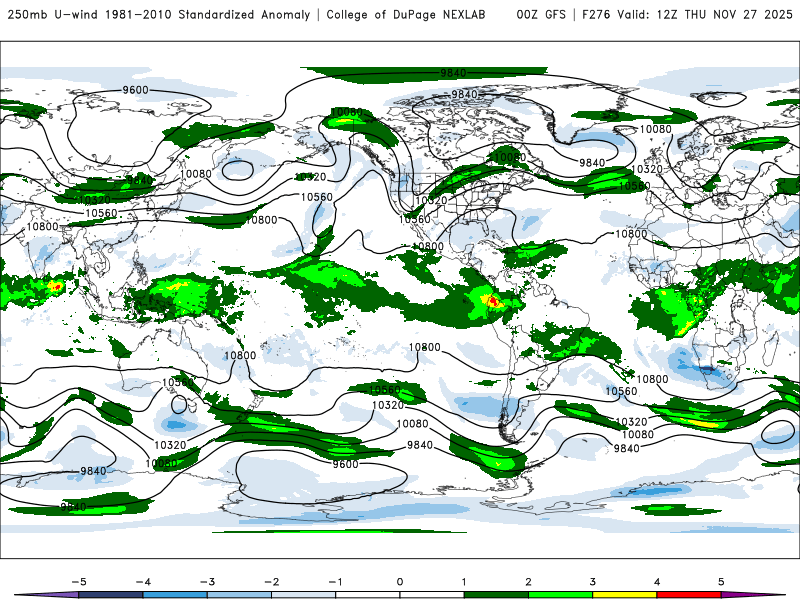Click the '00Z GFS' model run text
Viewport: 800px width, 600px height.
(541, 14)
